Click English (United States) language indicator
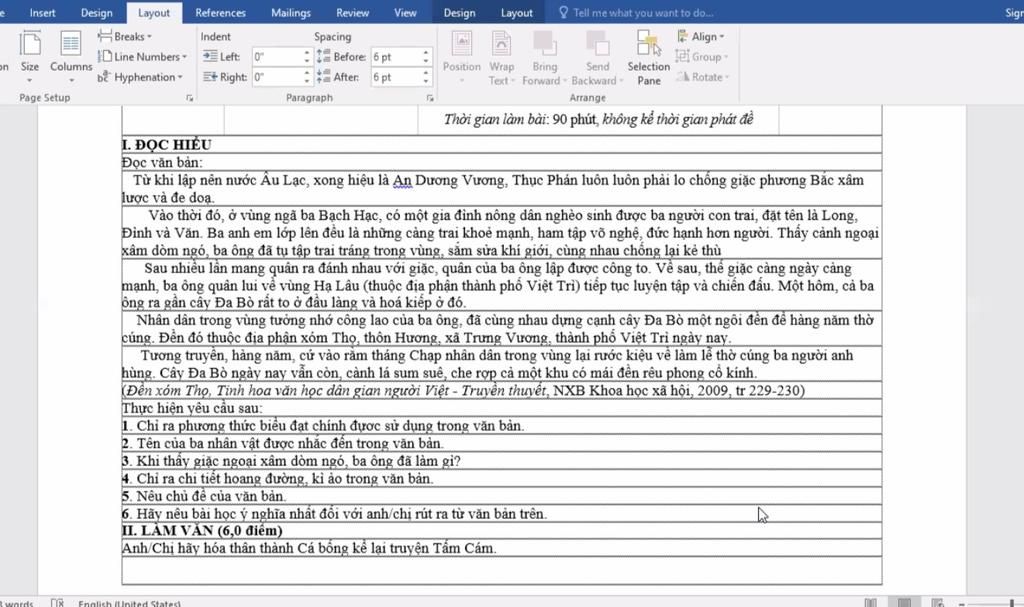Image resolution: width=1024 pixels, height=607 pixels. coord(129,603)
